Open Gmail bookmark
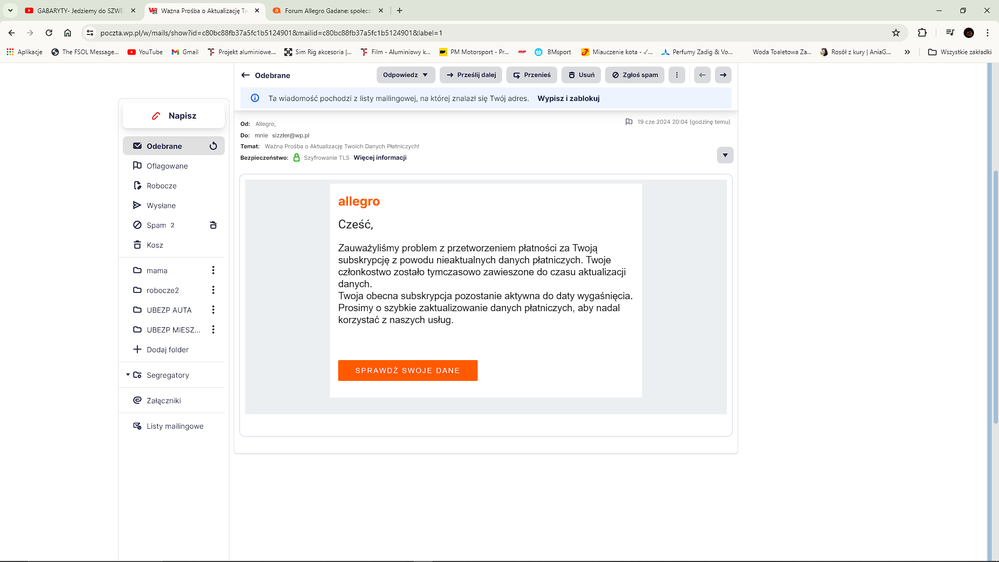This screenshot has width=999, height=562. [x=185, y=52]
